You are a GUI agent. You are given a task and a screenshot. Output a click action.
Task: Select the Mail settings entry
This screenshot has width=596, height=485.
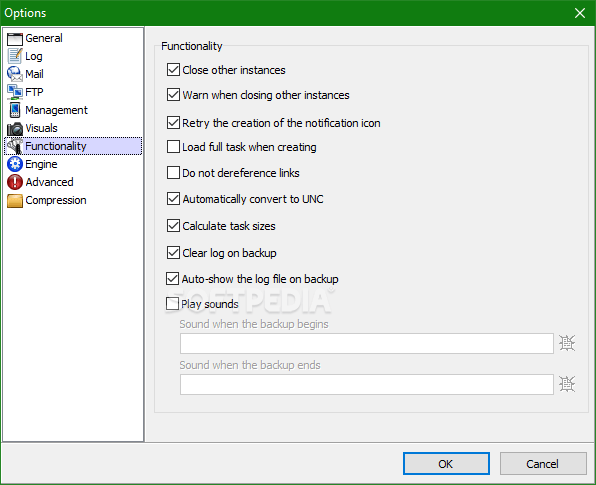[34, 74]
